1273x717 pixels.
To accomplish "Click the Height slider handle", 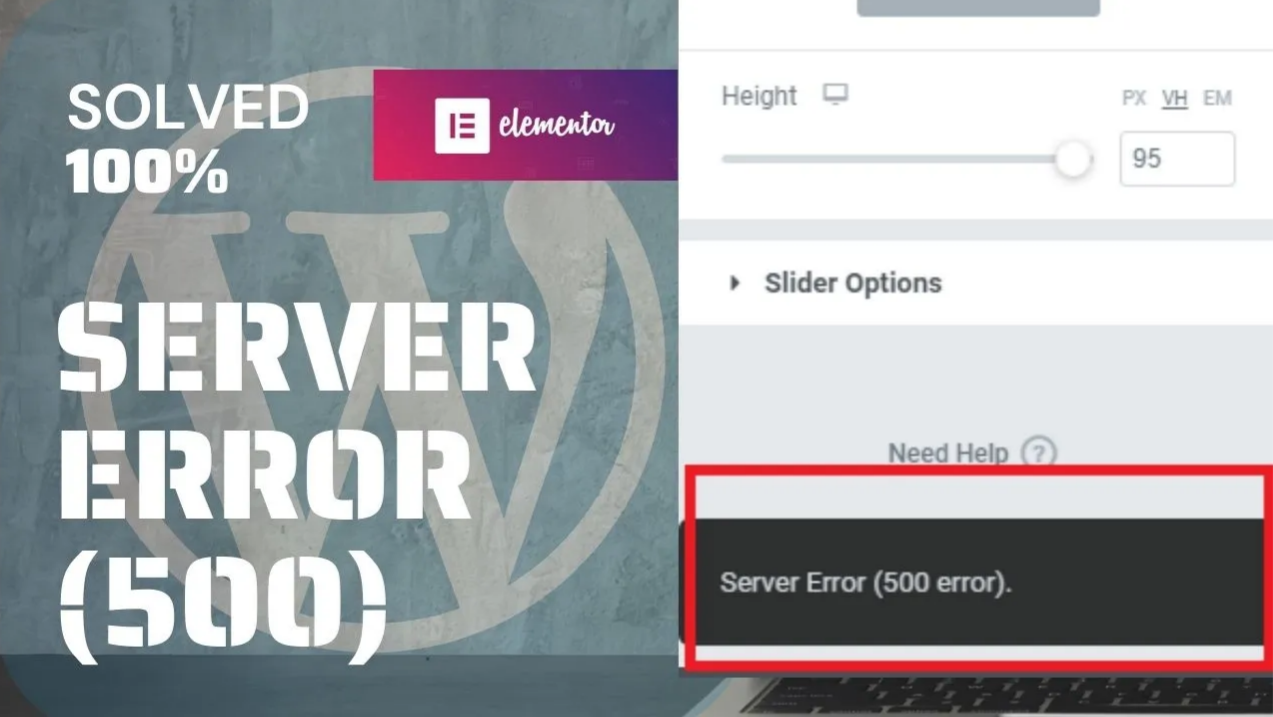I will coord(1073,159).
